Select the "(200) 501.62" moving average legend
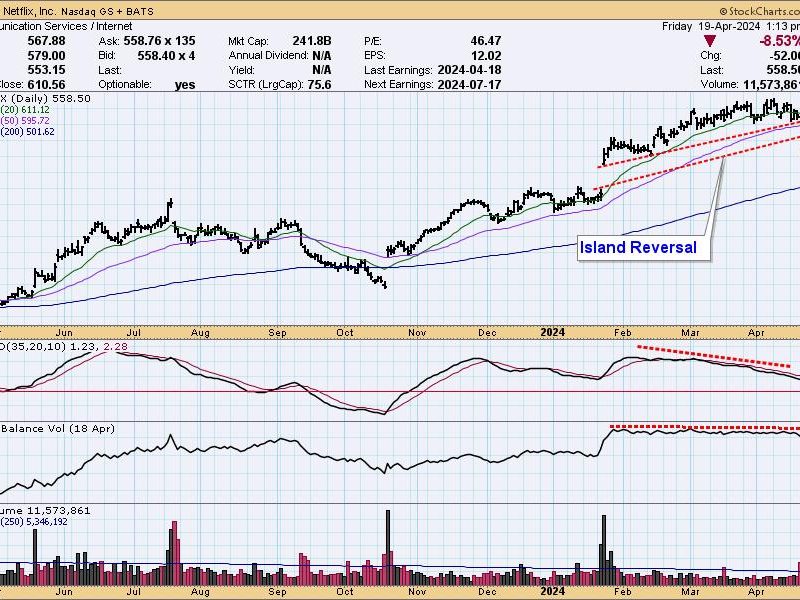 pos(27,132)
